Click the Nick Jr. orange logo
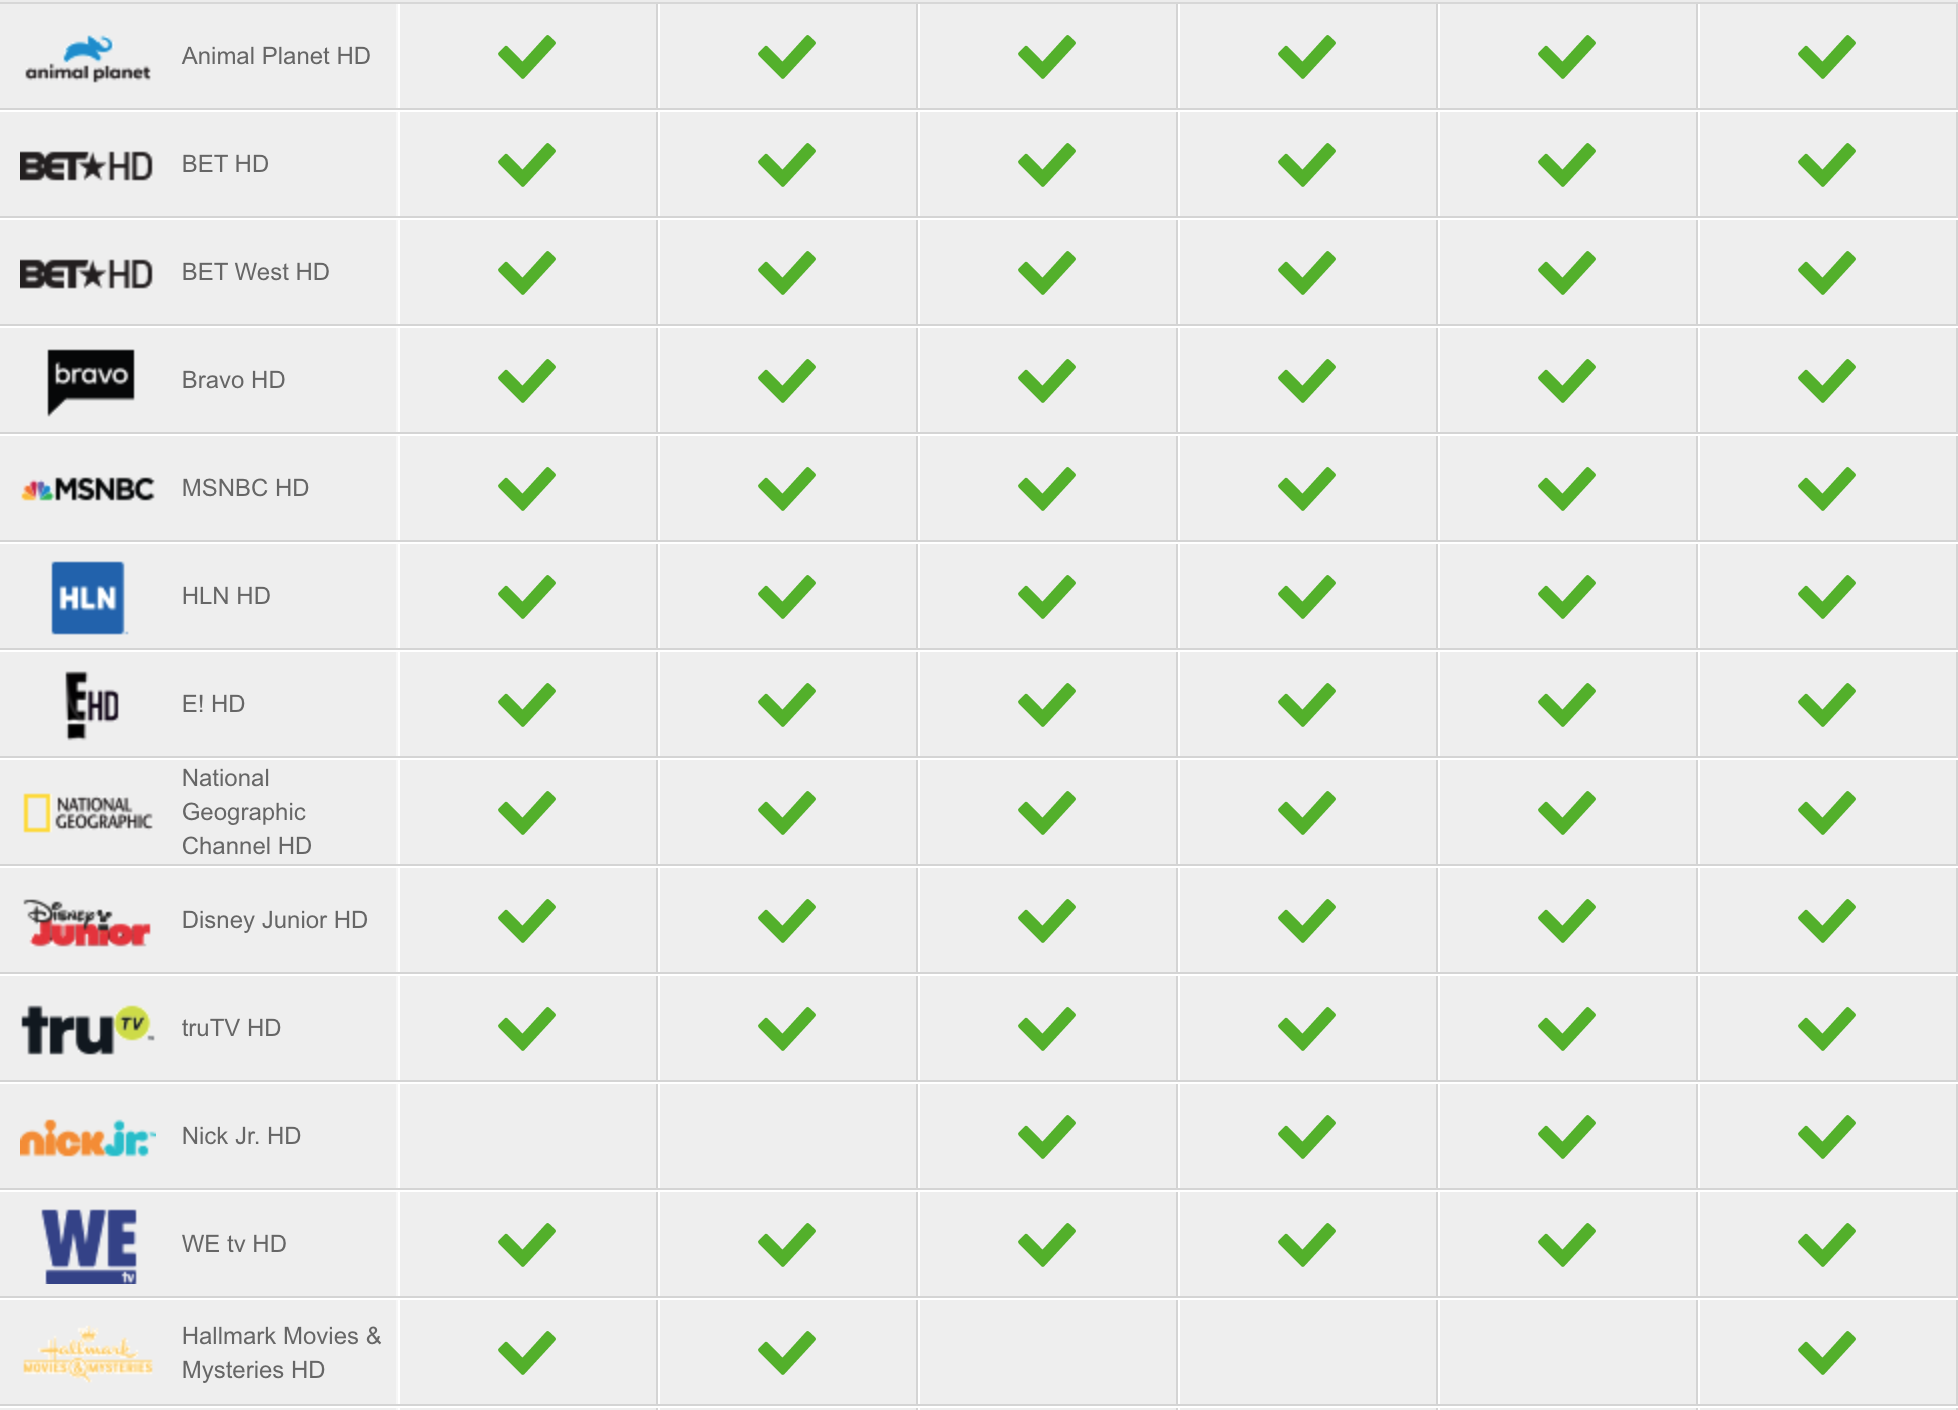Image resolution: width=1958 pixels, height=1410 pixels. click(x=88, y=1137)
